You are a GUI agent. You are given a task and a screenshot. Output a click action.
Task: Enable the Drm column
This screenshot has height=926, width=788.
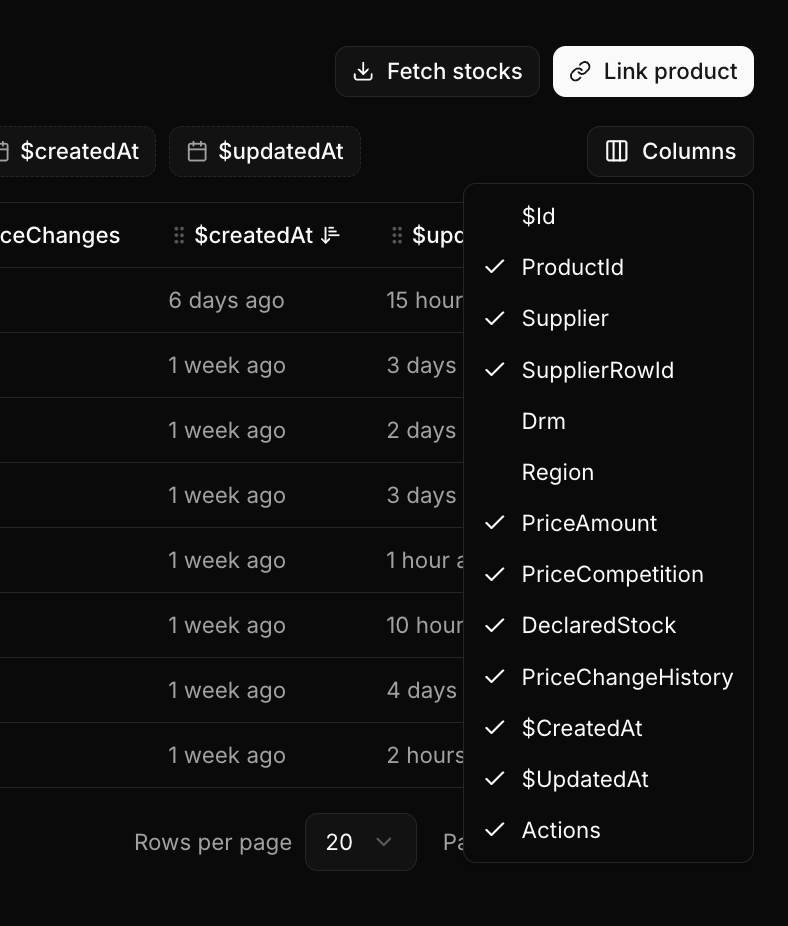(543, 421)
